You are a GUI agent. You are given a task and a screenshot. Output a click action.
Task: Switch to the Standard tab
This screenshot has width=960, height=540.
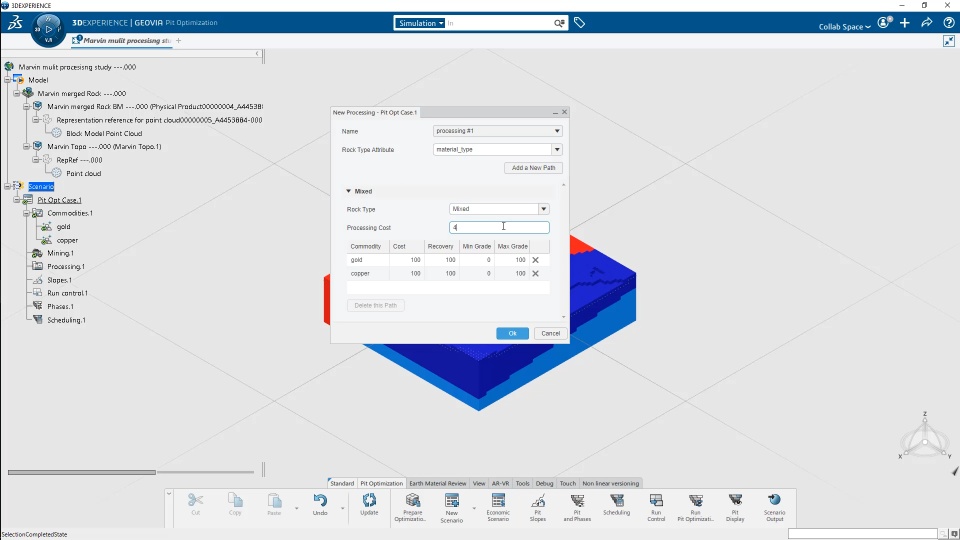tap(342, 483)
